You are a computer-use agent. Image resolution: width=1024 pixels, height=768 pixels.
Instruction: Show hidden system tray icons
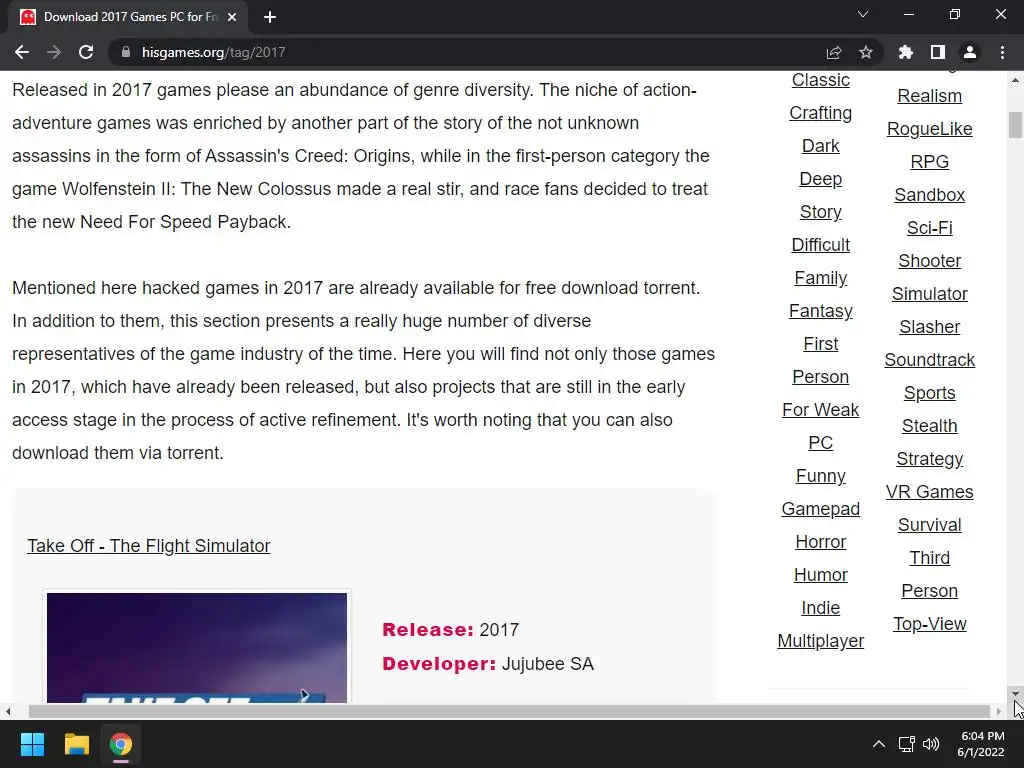879,744
